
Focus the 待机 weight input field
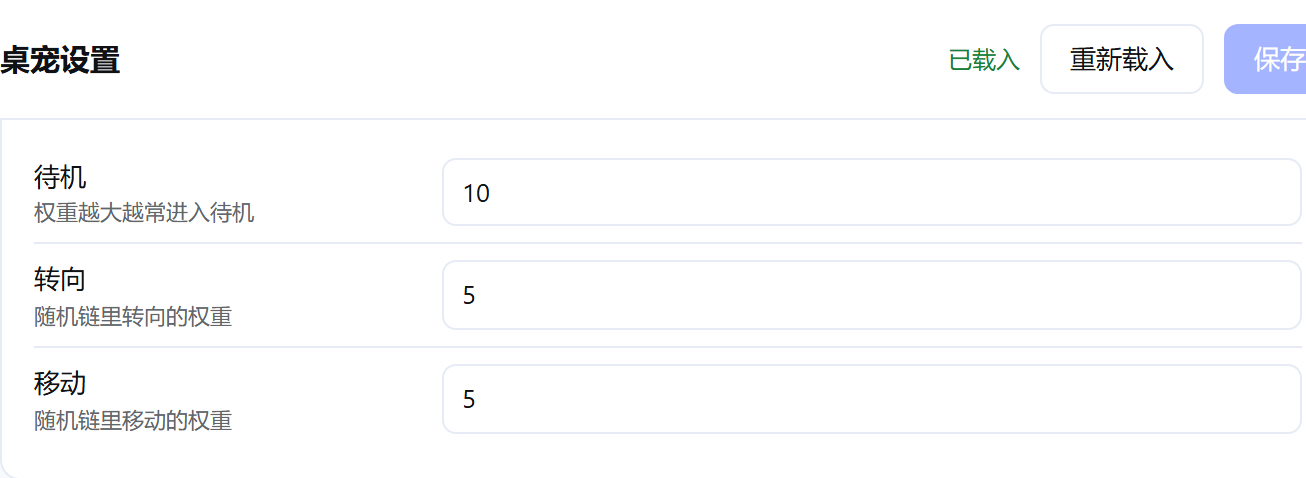click(872, 192)
